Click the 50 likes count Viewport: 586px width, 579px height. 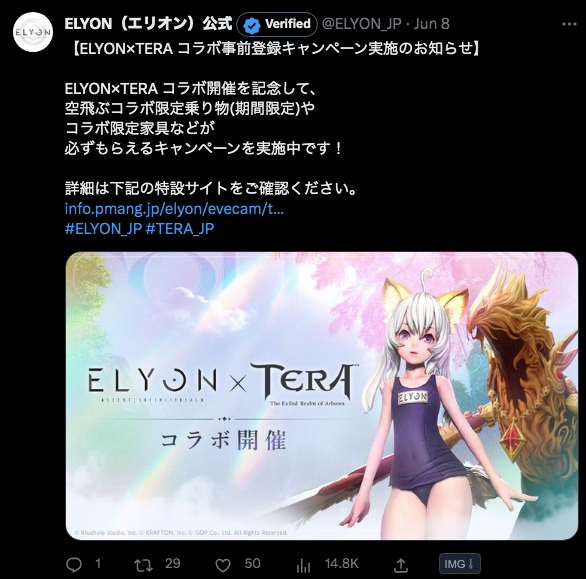pos(253,564)
